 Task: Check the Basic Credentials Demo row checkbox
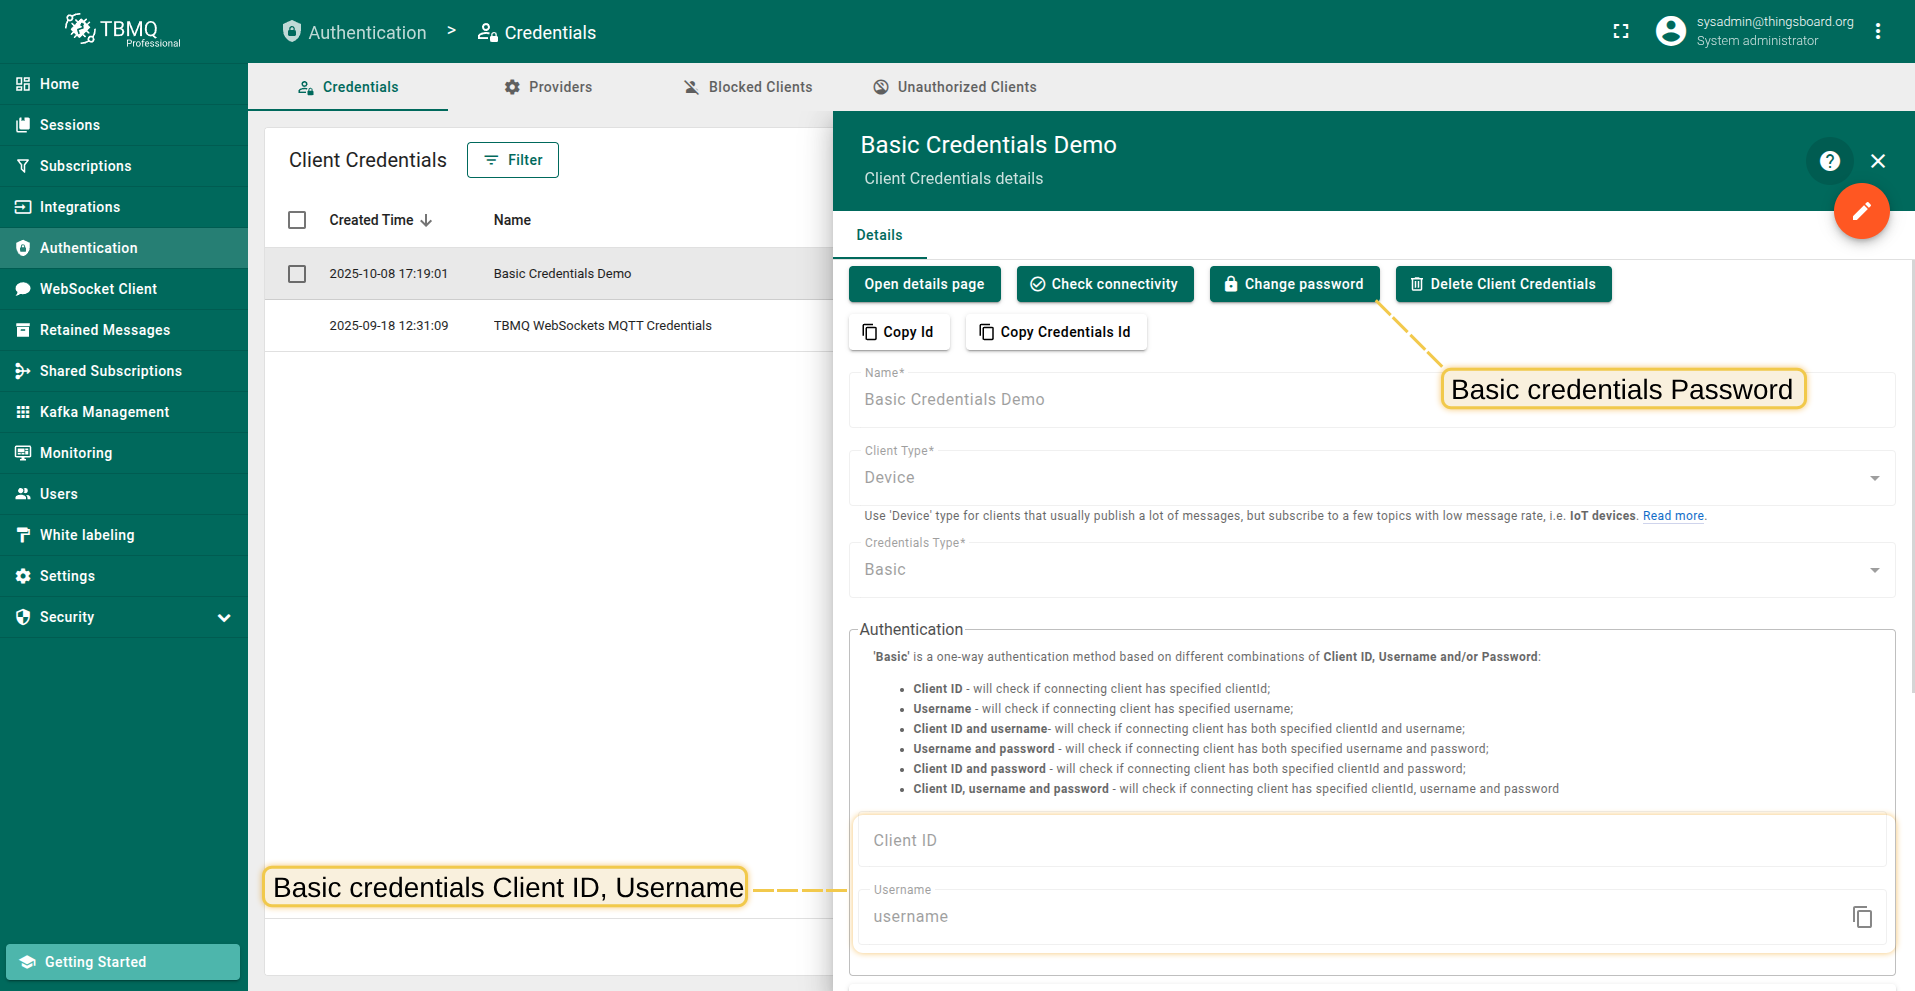(x=297, y=274)
